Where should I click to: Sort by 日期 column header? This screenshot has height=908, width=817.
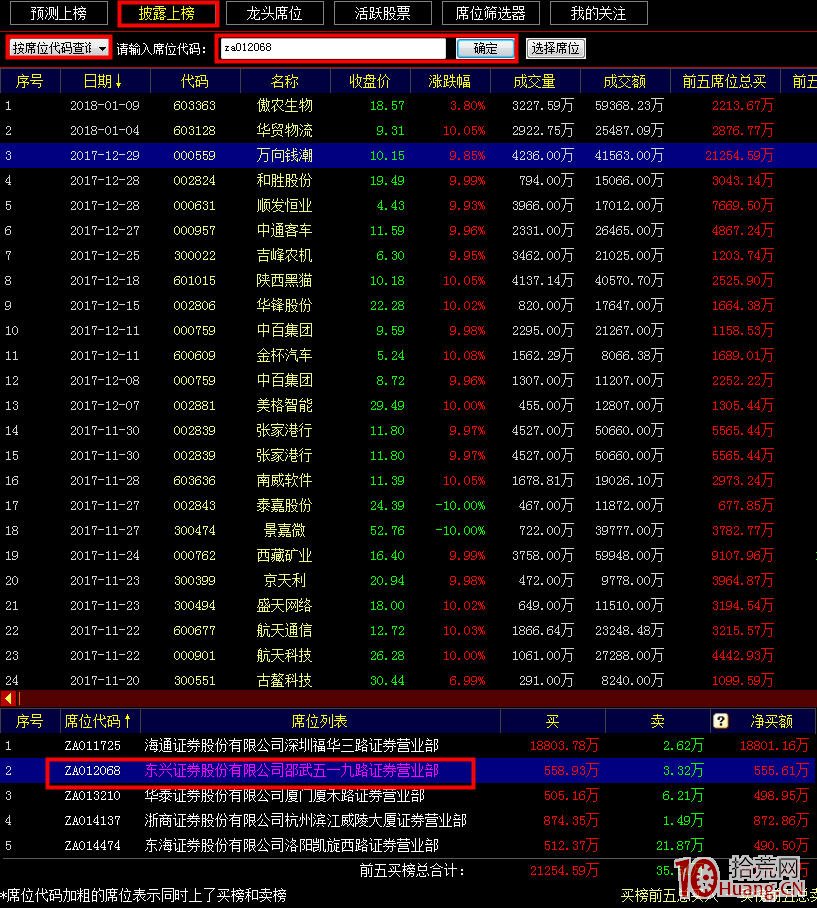tap(105, 81)
